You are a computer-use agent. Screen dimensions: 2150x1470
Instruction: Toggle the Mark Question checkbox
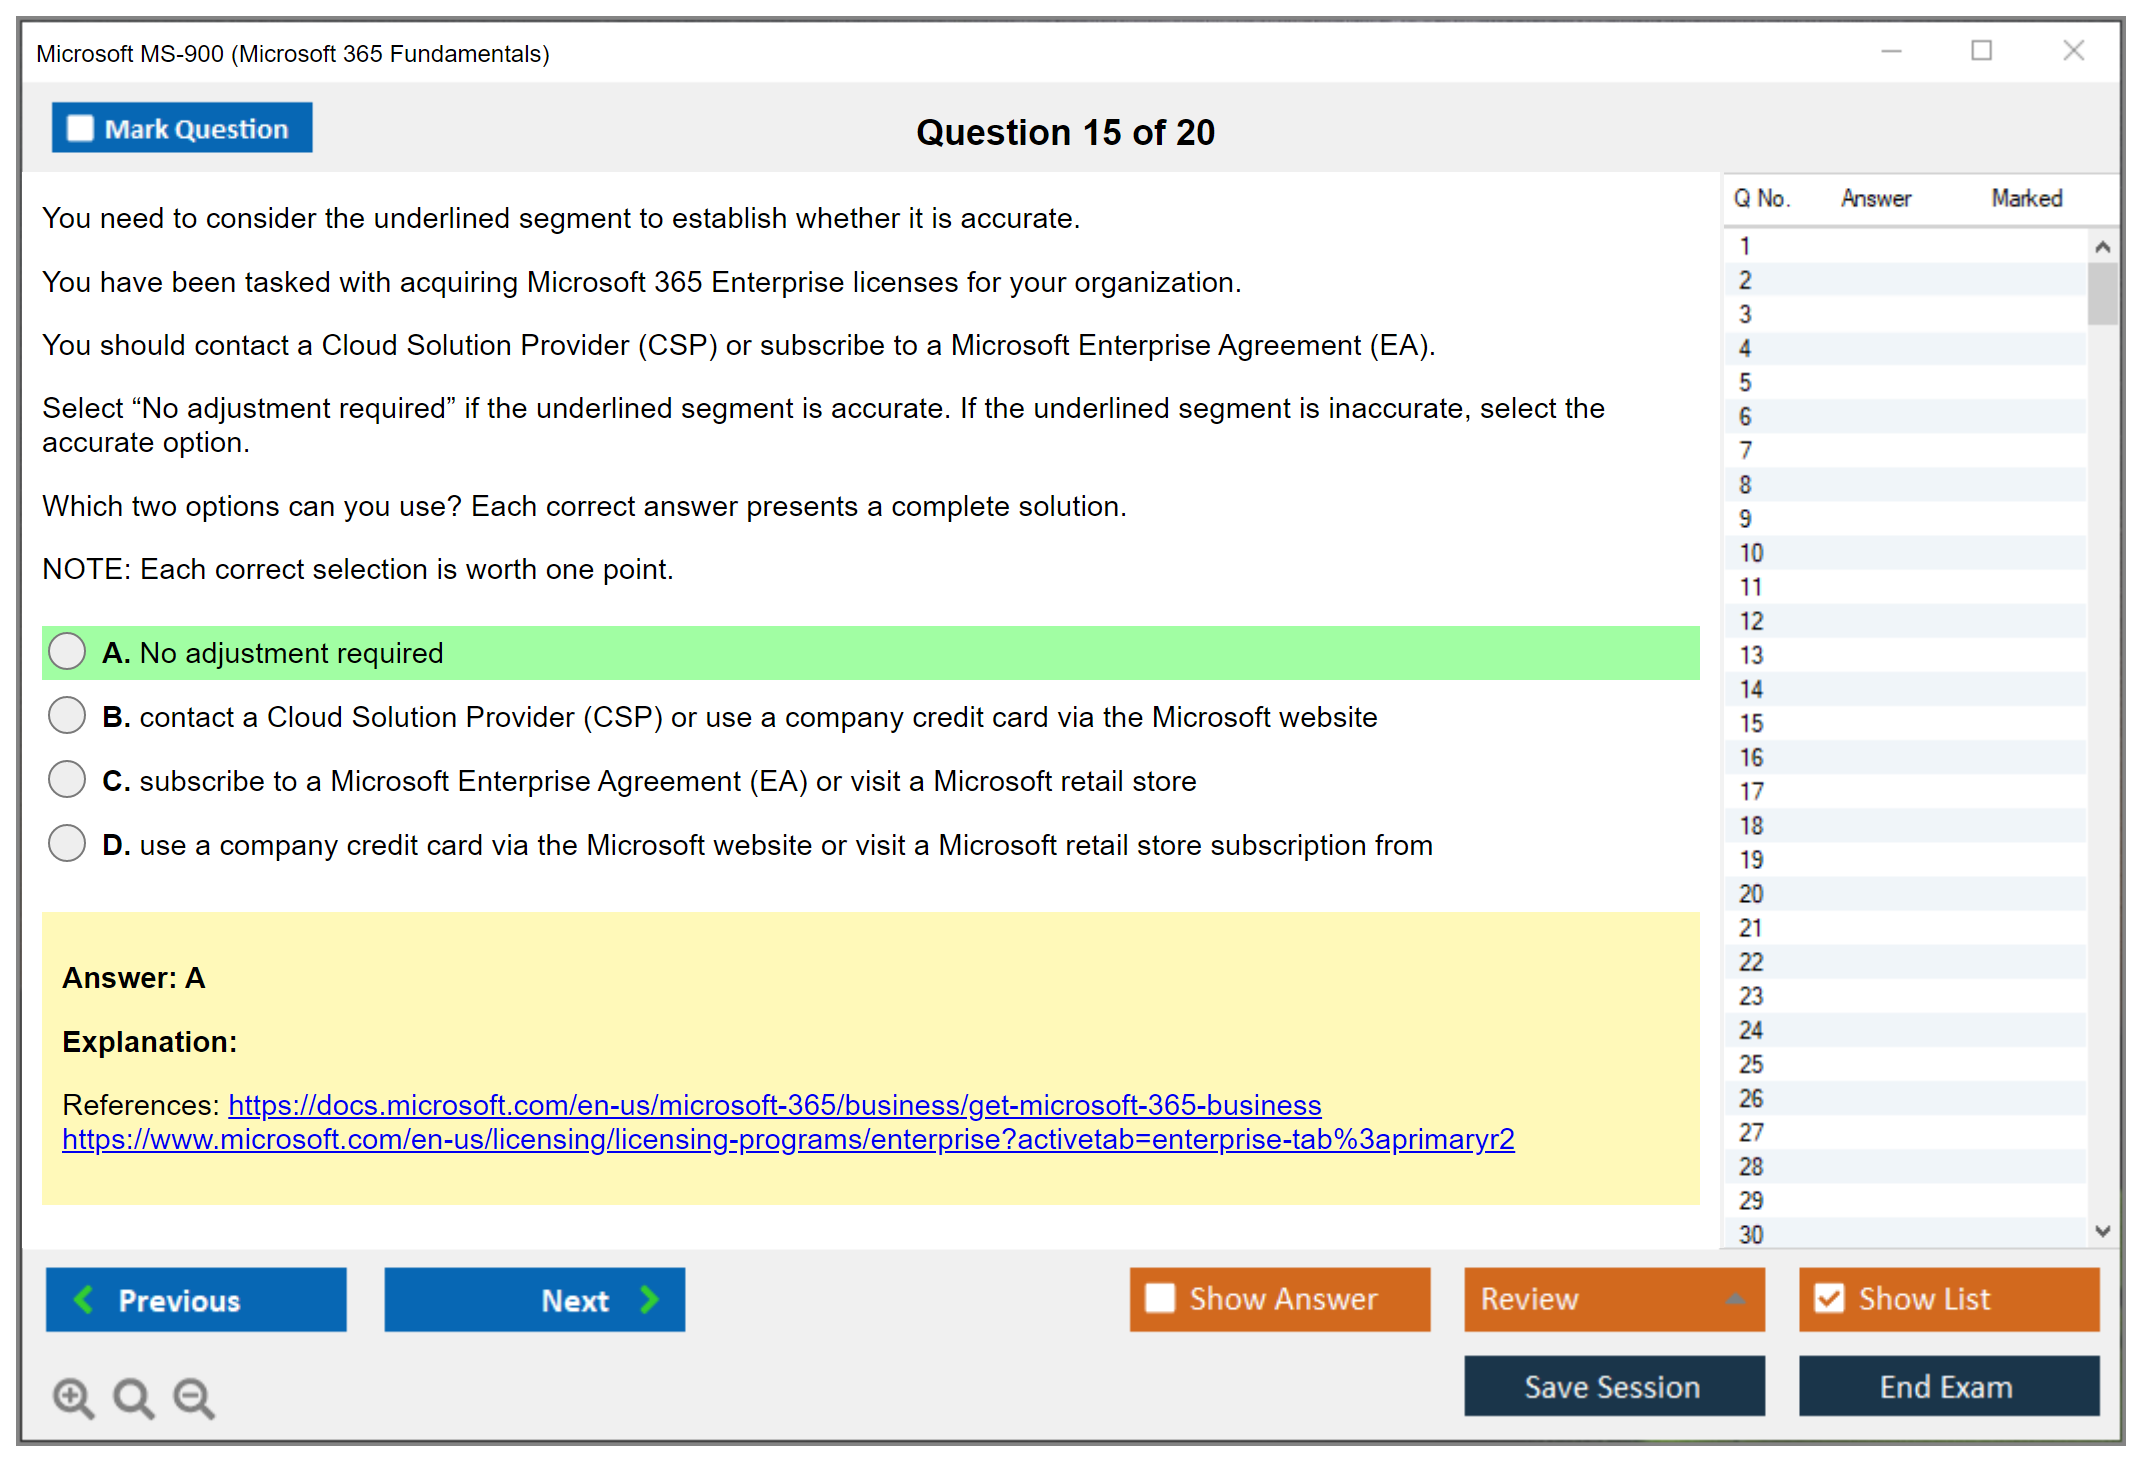(80, 129)
